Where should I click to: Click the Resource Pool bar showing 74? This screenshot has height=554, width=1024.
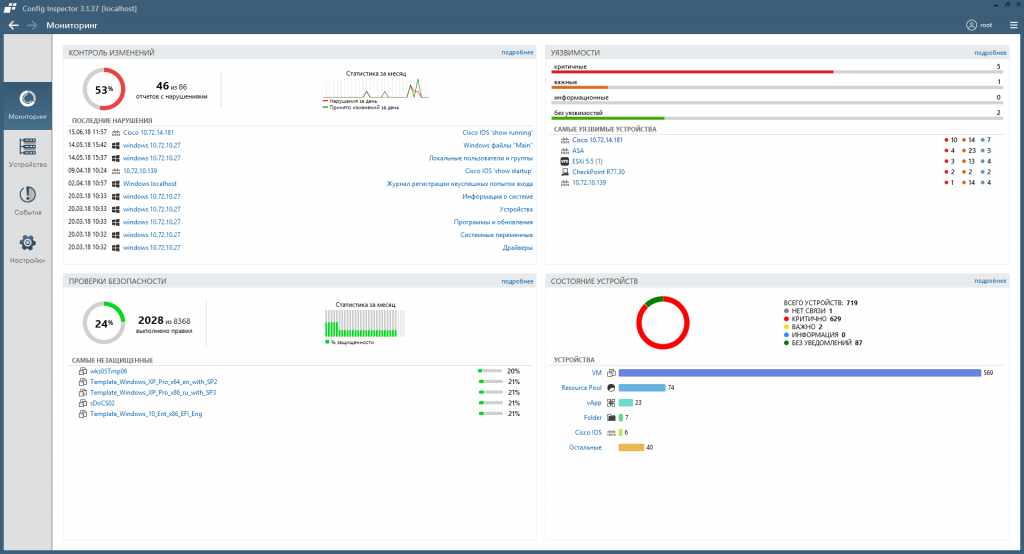coord(642,387)
